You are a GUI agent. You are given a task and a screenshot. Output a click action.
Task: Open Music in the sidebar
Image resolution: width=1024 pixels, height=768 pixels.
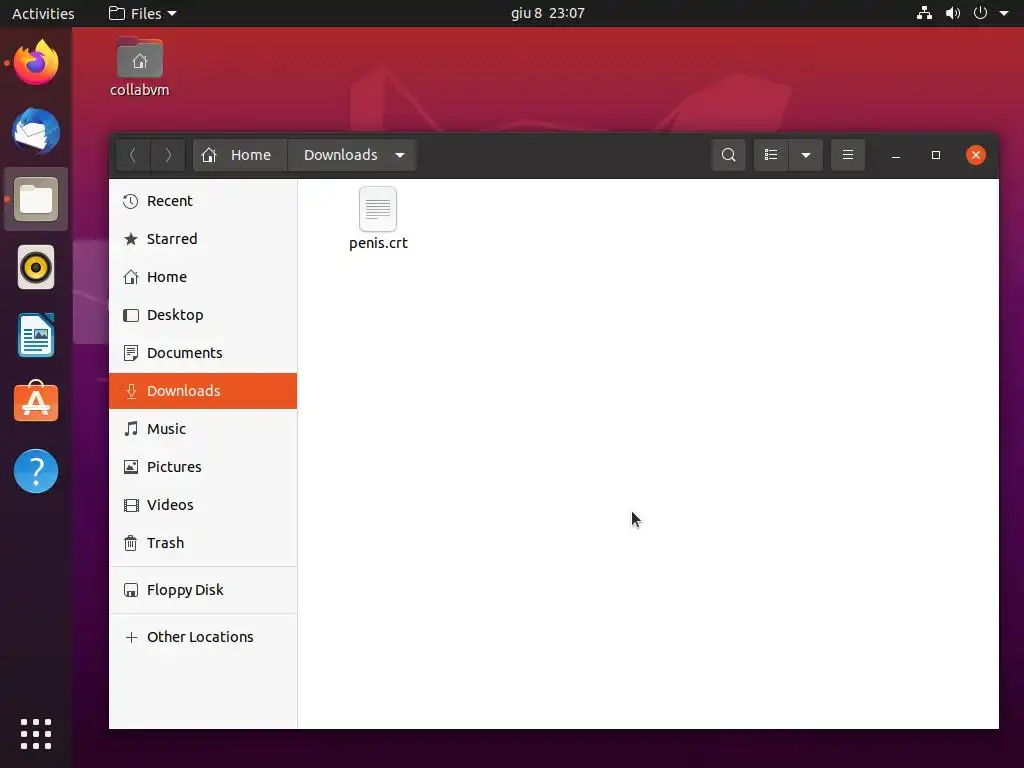(203, 428)
